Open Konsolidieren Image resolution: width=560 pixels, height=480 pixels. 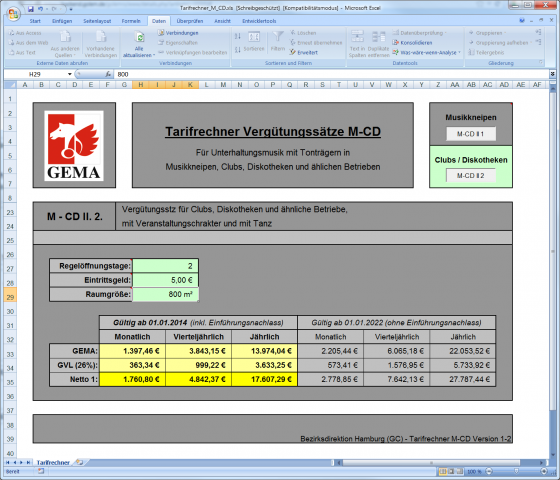(412, 42)
